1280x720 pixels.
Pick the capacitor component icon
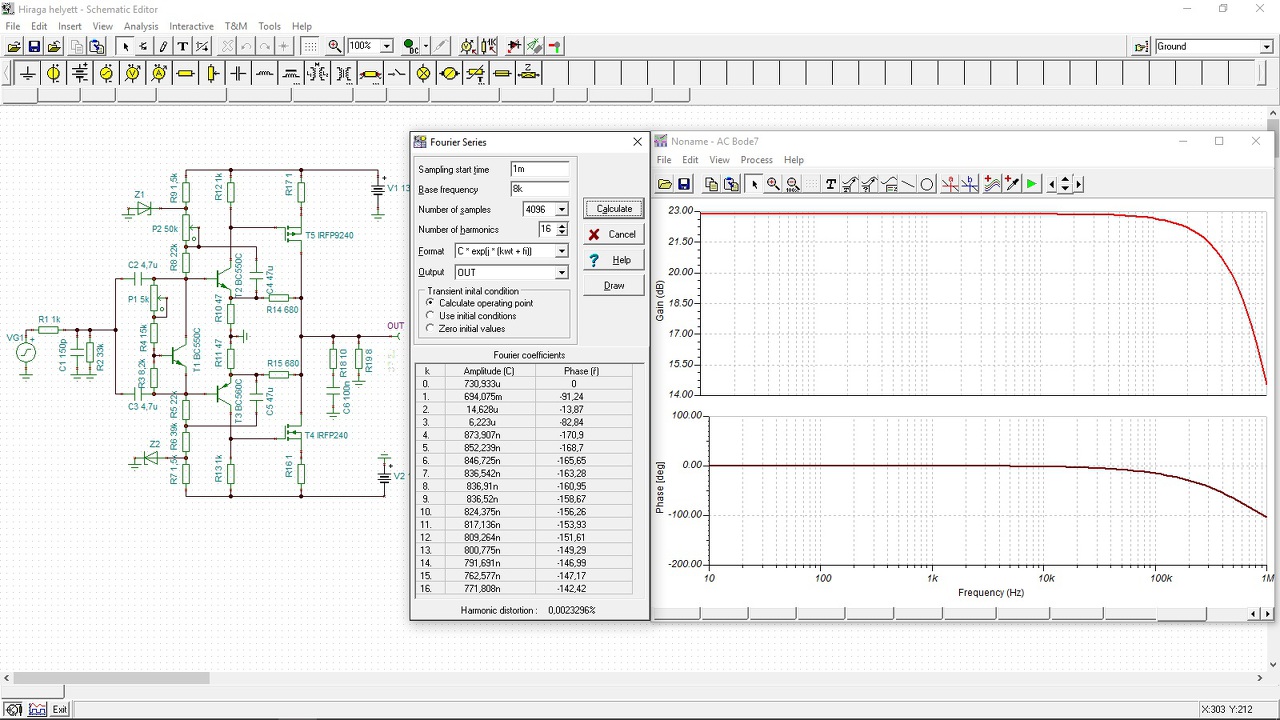(x=238, y=73)
